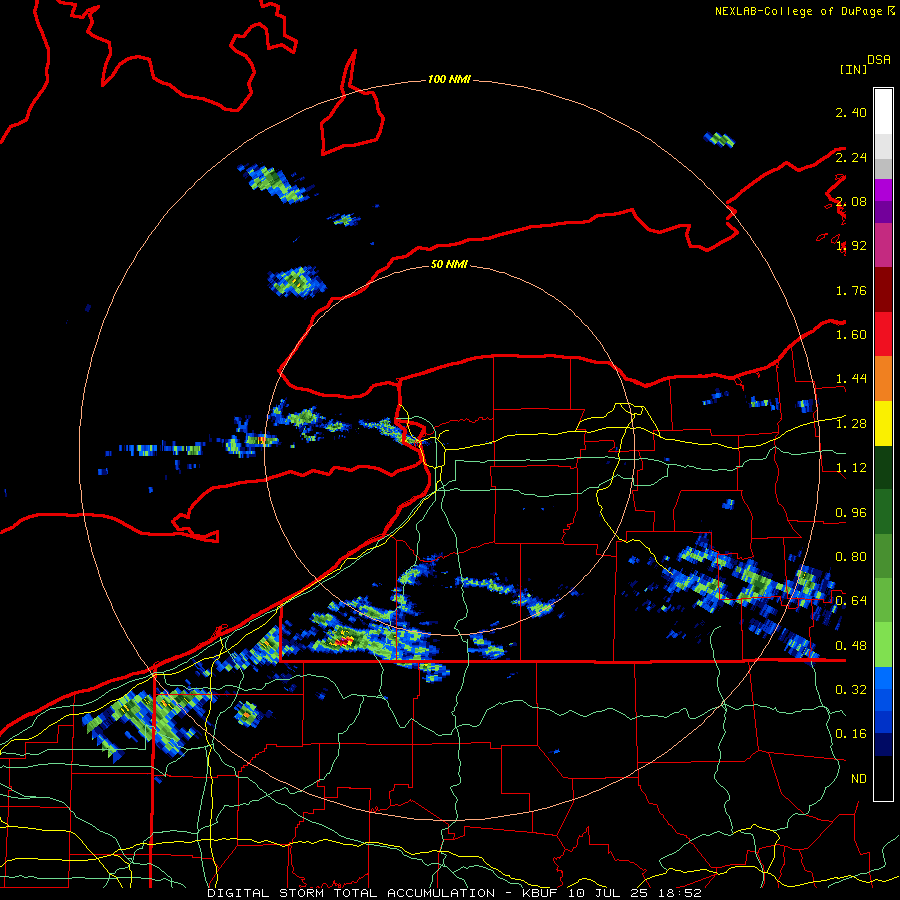This screenshot has width=900, height=900.
Task: Select the 1.12 legend value
Action: coord(851,468)
